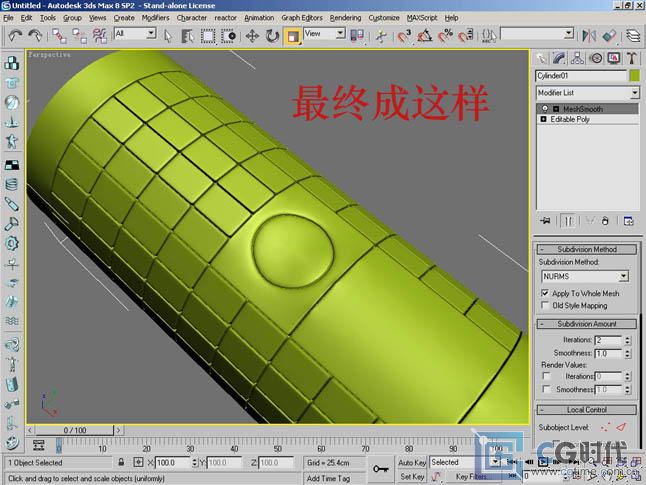Screen dimensions: 646x485
Task: Toggle the Spinner Snap icon
Action: (465, 36)
